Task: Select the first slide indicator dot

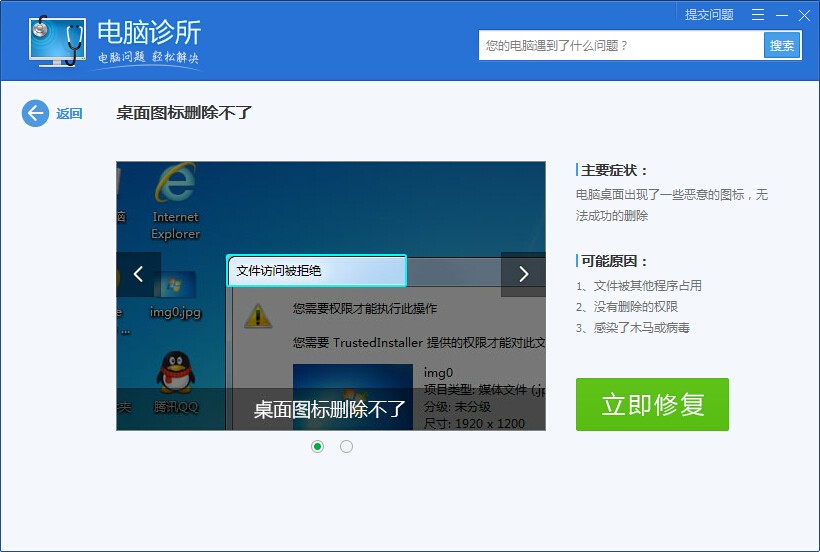Action: click(317, 446)
